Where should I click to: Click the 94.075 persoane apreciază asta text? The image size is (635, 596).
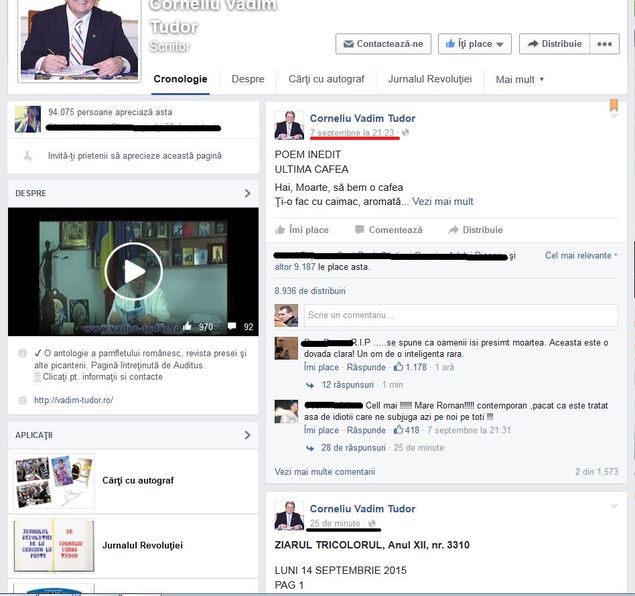110,112
